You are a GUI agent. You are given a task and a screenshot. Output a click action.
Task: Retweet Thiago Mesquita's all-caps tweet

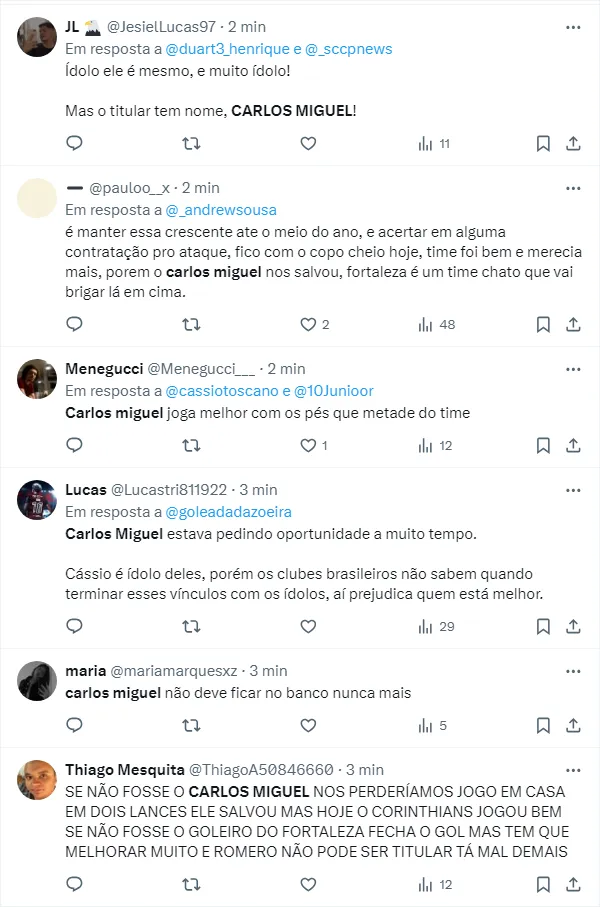click(191, 884)
